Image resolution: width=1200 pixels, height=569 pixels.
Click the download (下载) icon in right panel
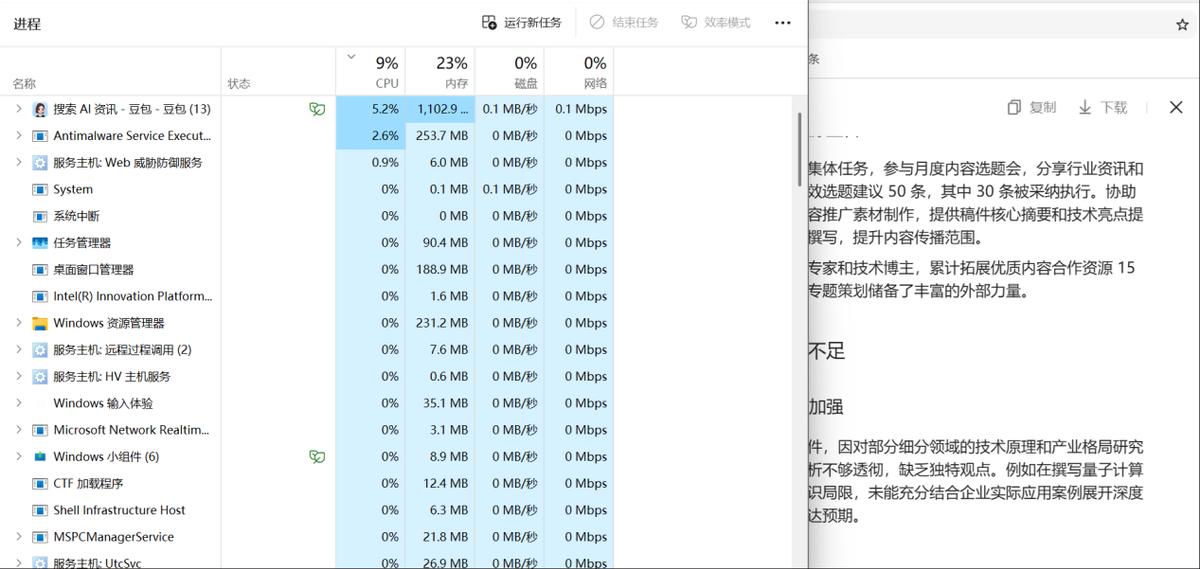(1085, 107)
